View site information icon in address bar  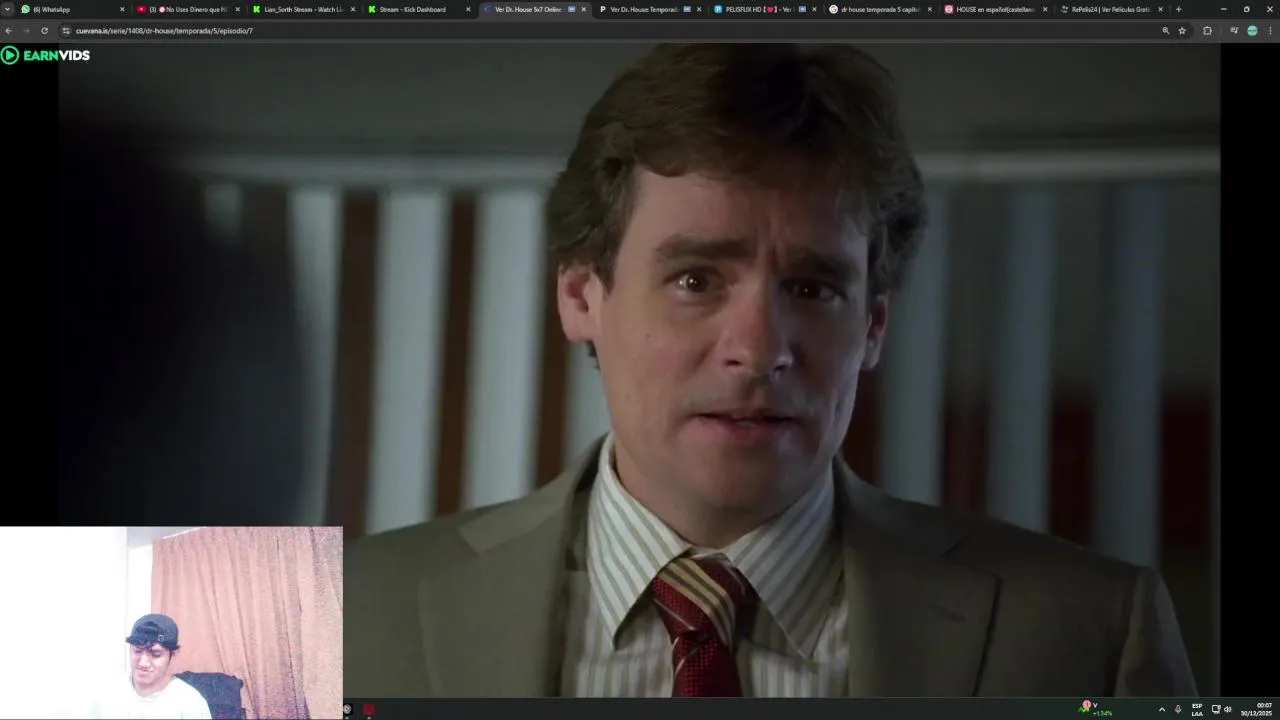(x=66, y=31)
